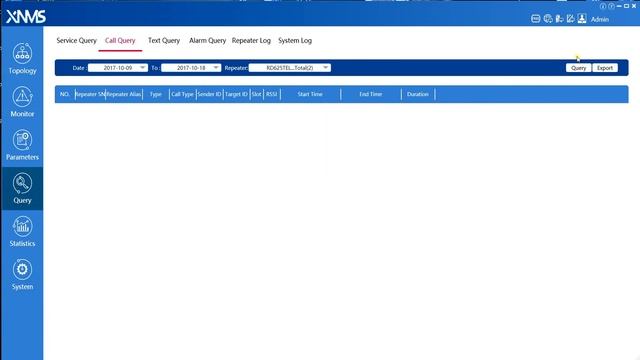Click the Admin user avatar icon
Viewport: 640px width, 360px height.
point(582,19)
